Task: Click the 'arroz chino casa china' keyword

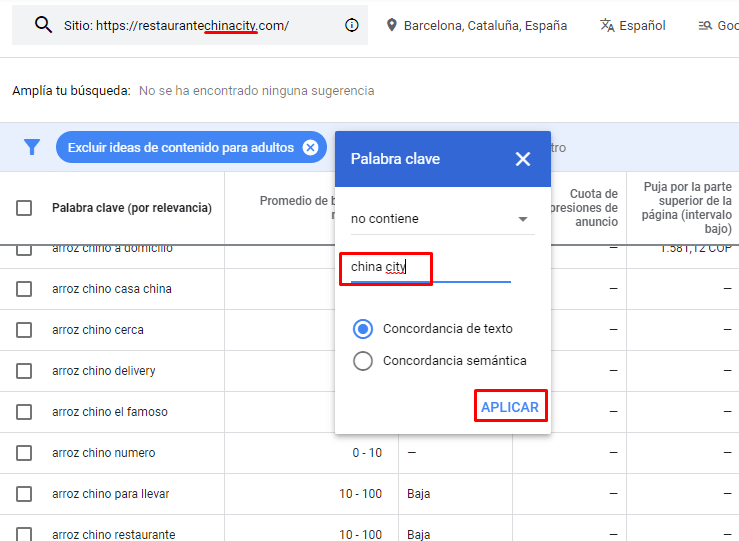Action: coord(112,289)
